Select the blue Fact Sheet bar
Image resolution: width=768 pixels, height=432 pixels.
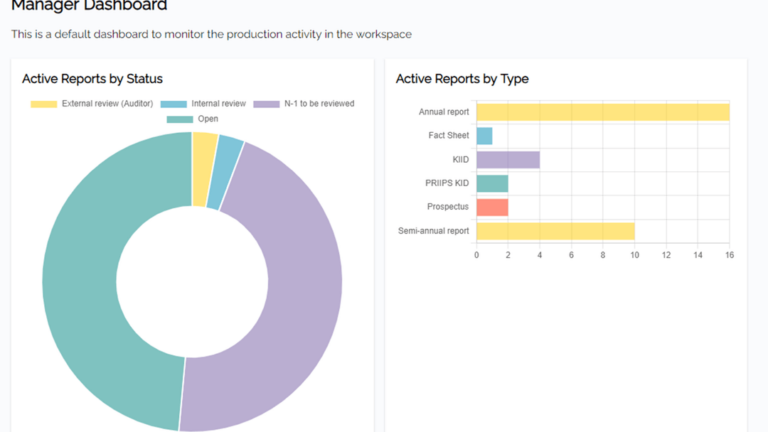click(x=484, y=136)
